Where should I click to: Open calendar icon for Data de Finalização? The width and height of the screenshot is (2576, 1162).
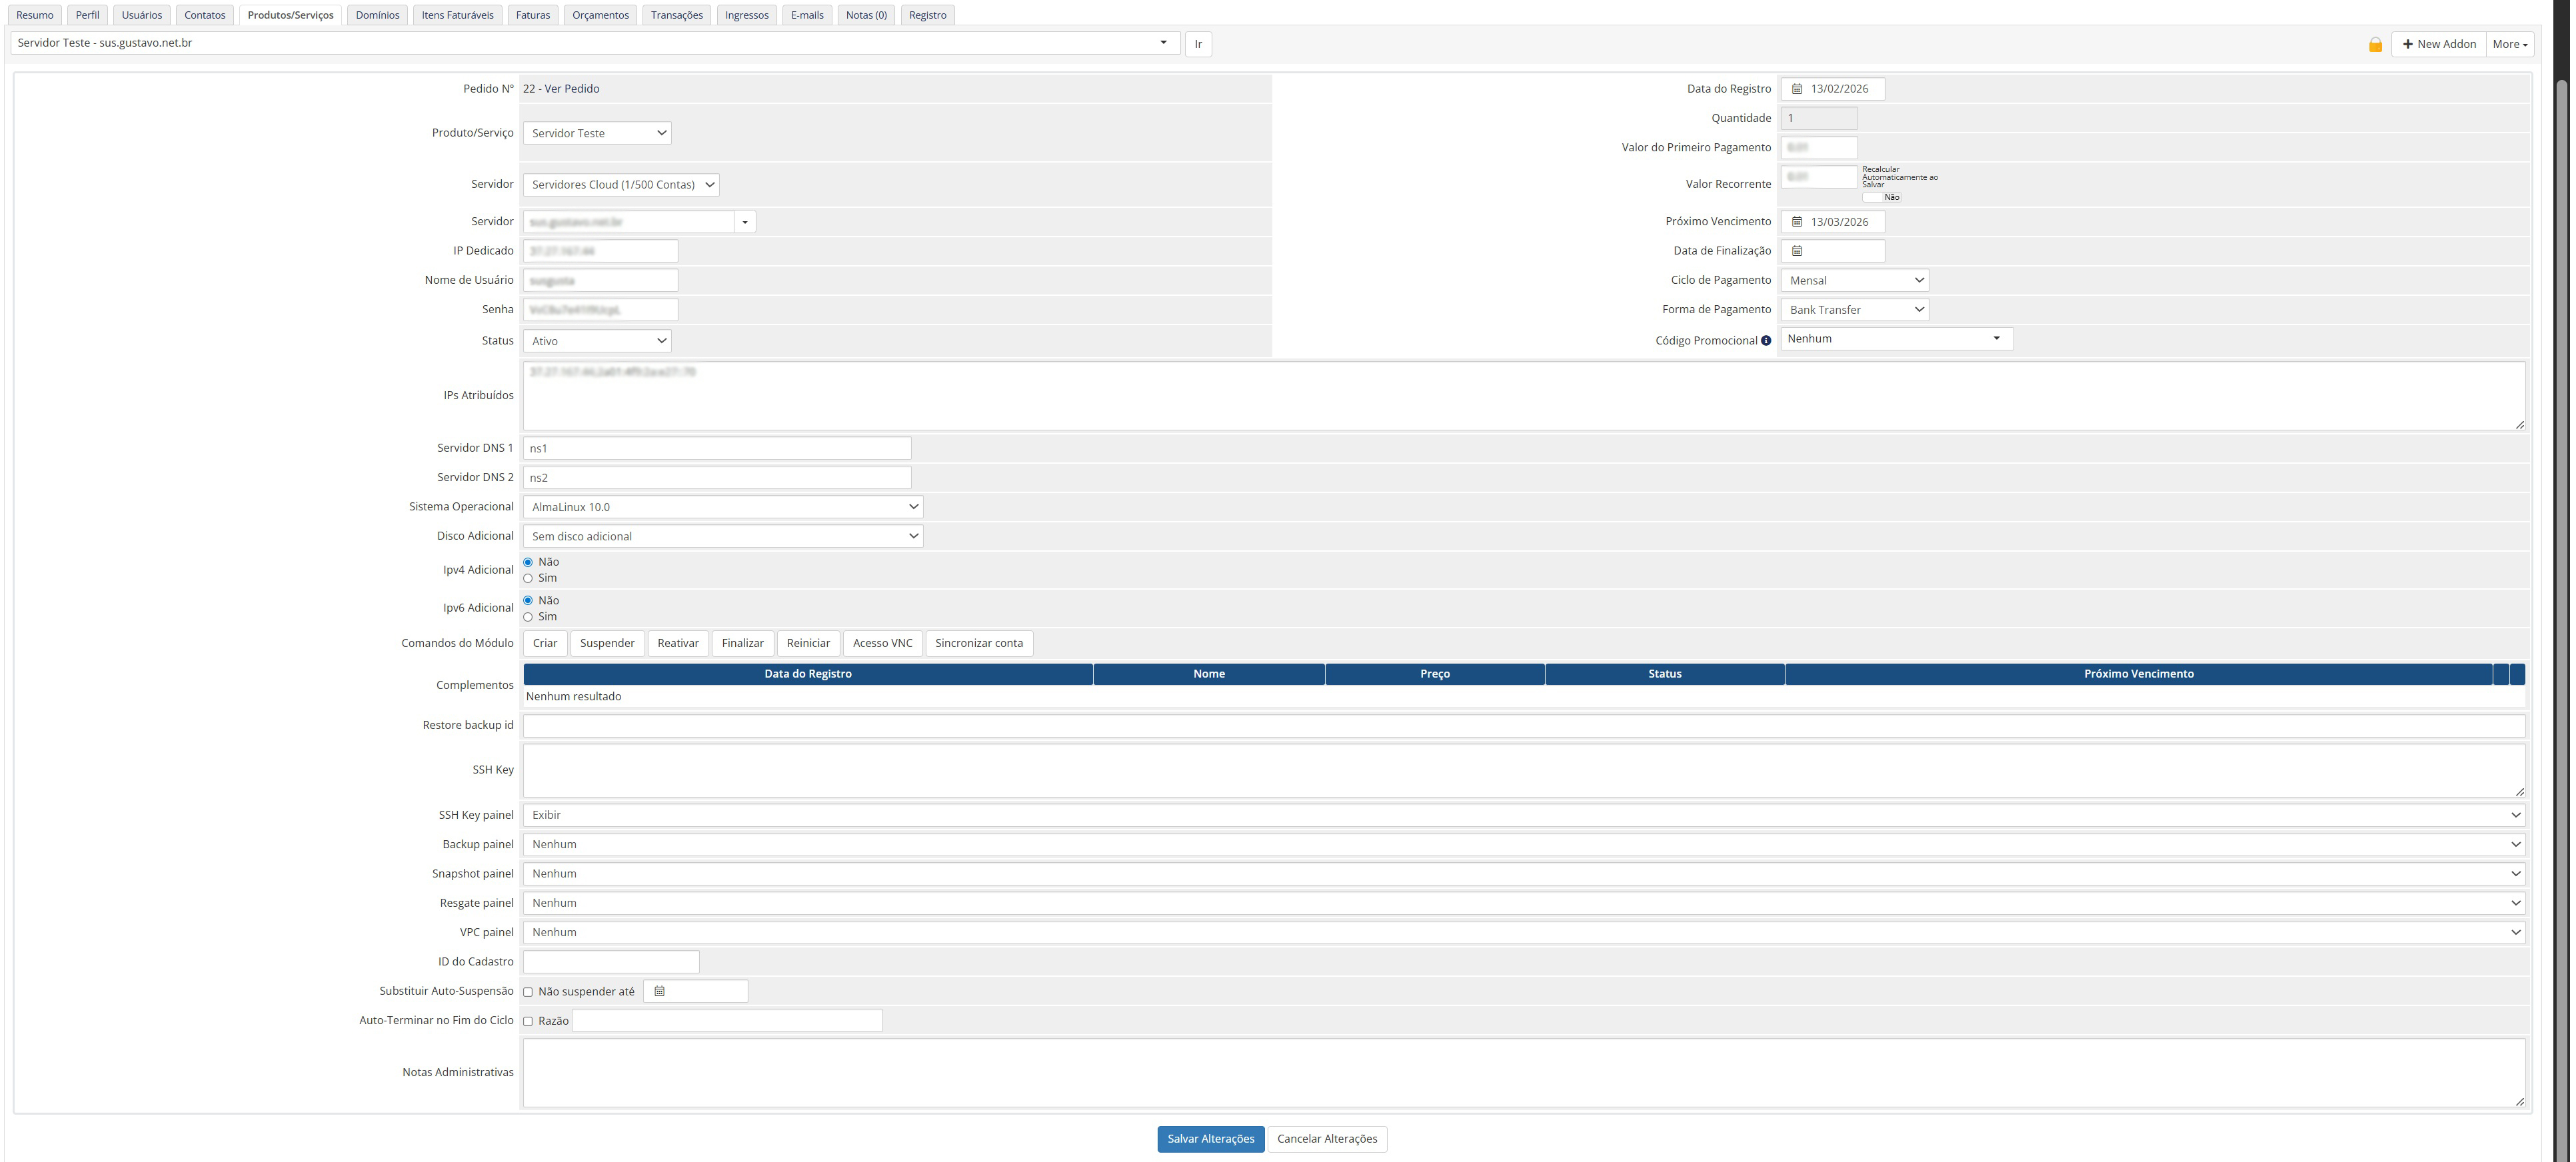pyautogui.click(x=1797, y=251)
